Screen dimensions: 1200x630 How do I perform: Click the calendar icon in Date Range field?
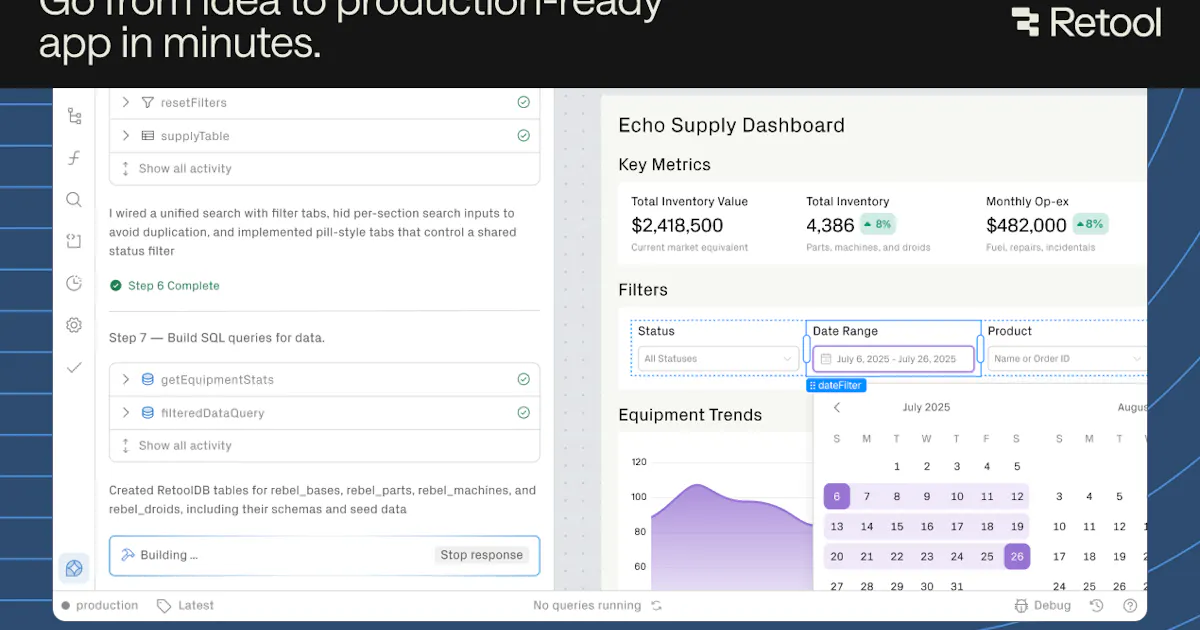pos(826,359)
